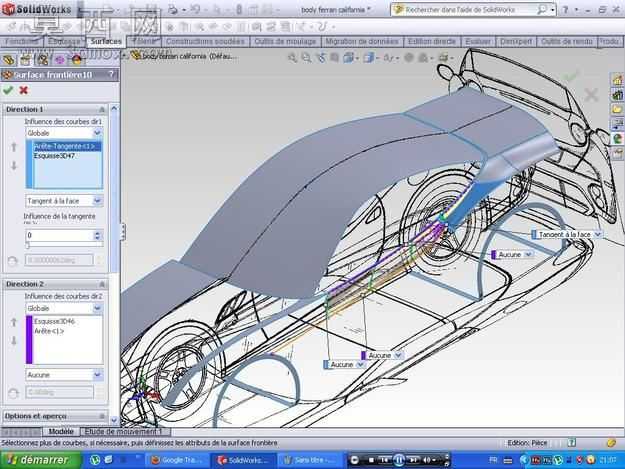
Task: Move Direction 2 curve down with arrow
Action: 14,341
